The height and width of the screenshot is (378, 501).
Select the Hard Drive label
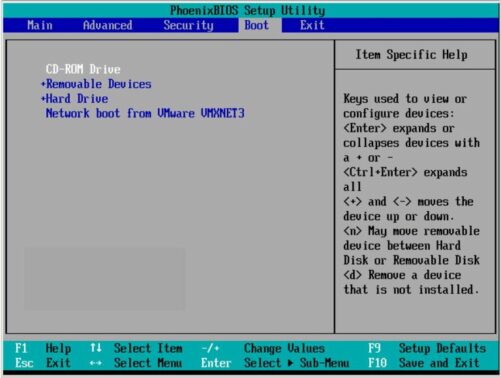tap(77, 99)
